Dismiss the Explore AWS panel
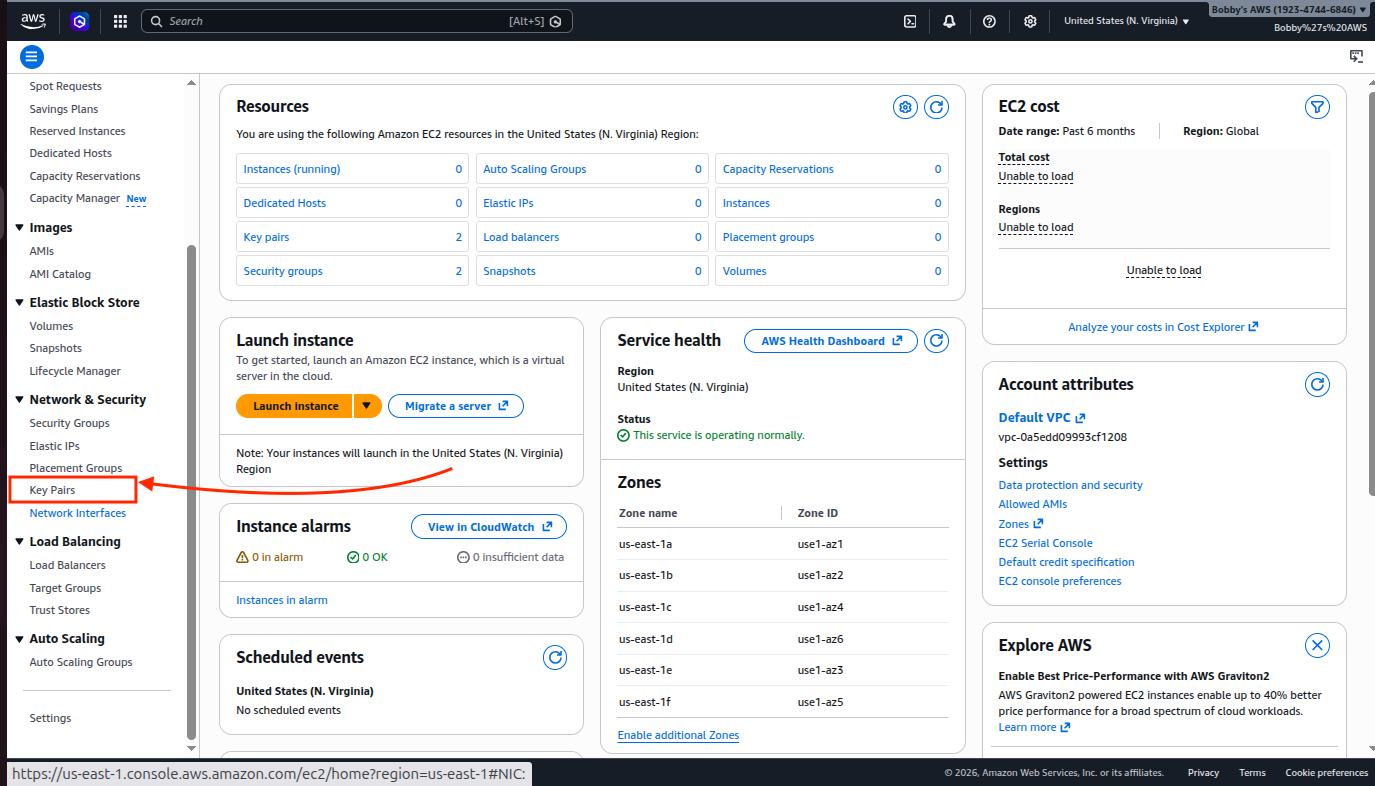1375x786 pixels. (x=1317, y=645)
